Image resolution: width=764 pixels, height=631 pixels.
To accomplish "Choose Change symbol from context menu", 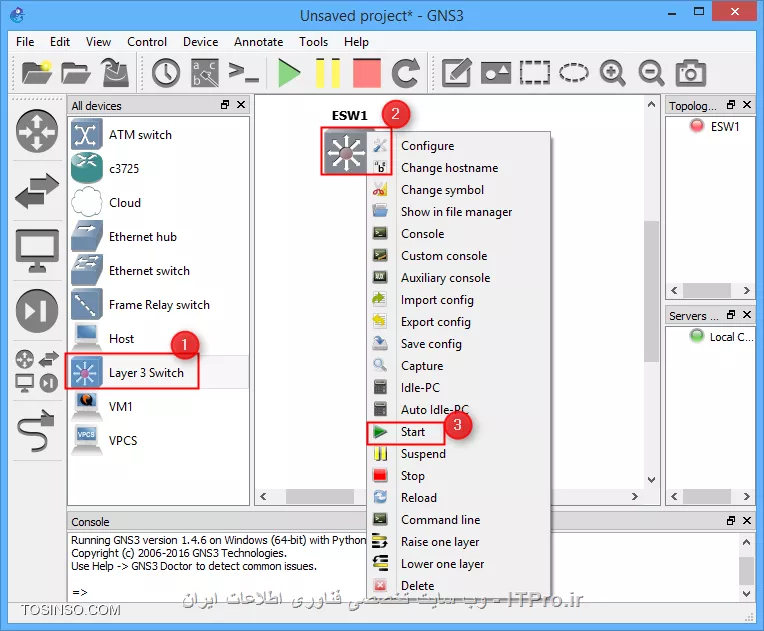I will click(x=458, y=190).
